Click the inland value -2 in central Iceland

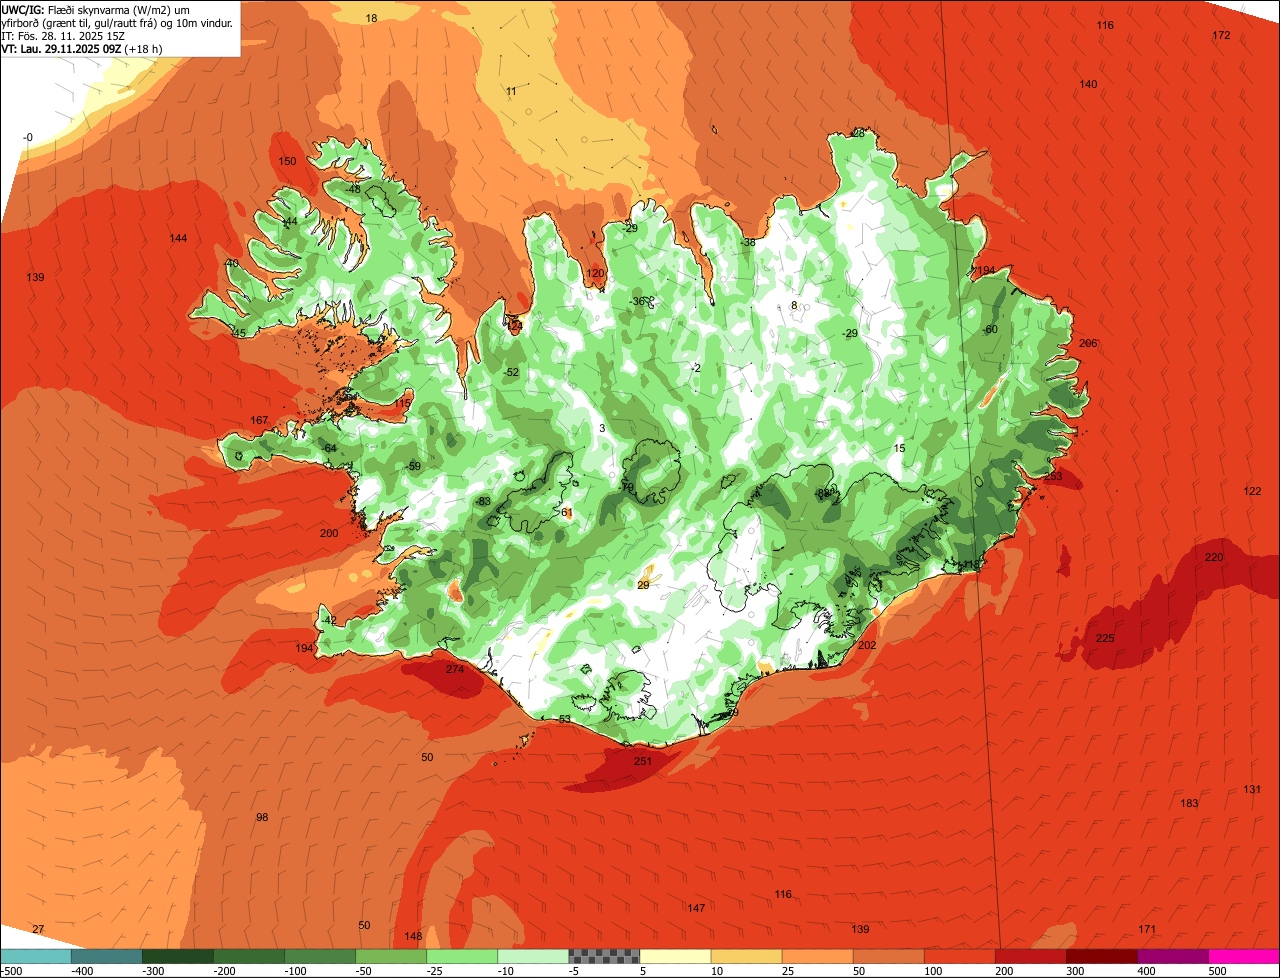(x=696, y=368)
